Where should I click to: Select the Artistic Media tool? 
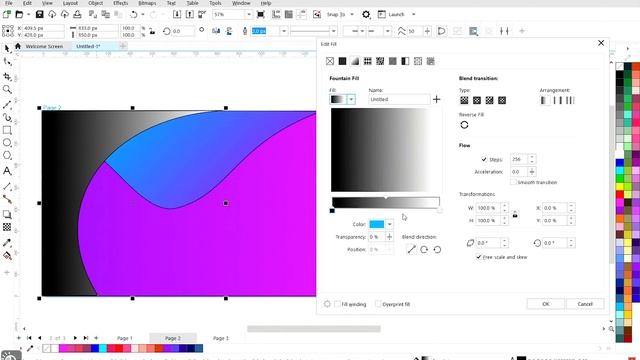pyautogui.click(x=7, y=118)
